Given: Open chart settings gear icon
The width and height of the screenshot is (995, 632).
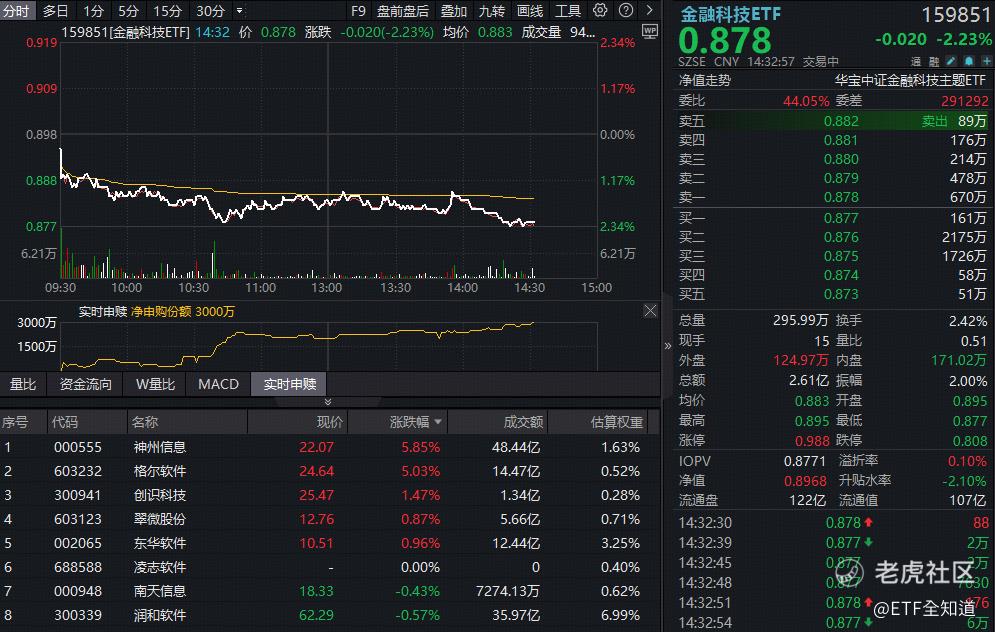Looking at the screenshot, I should pyautogui.click(x=600, y=10).
